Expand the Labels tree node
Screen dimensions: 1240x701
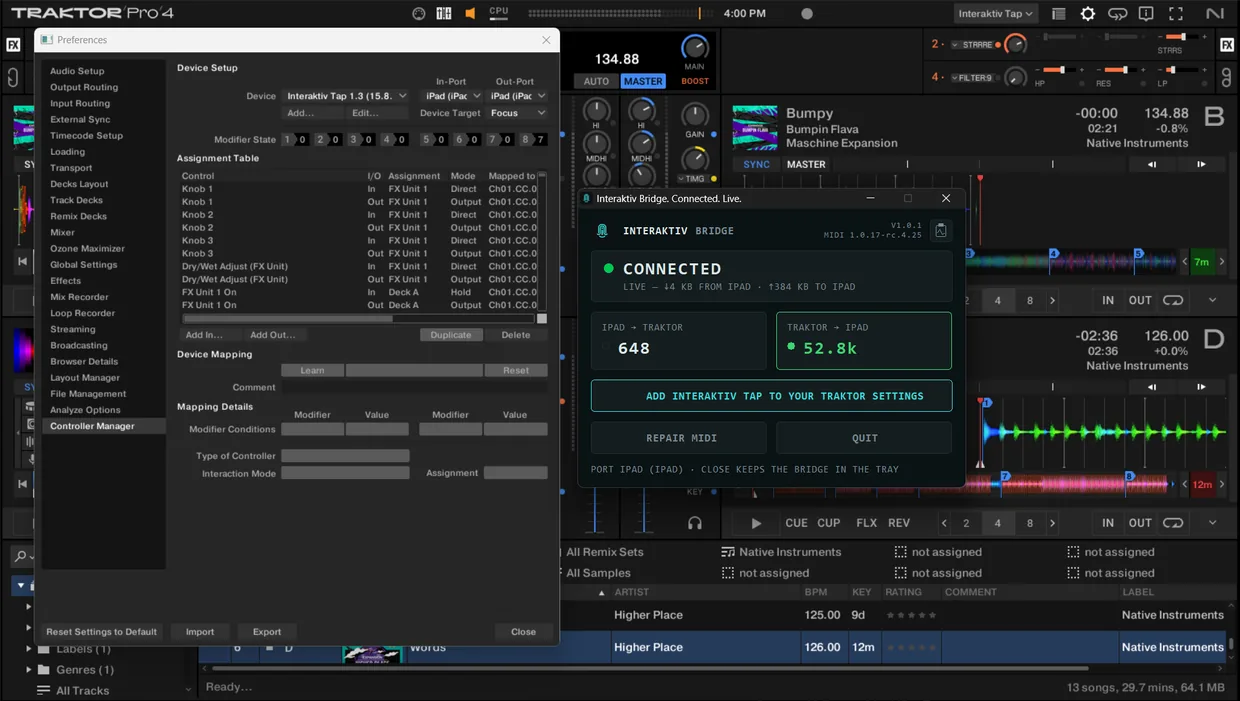click(28, 649)
